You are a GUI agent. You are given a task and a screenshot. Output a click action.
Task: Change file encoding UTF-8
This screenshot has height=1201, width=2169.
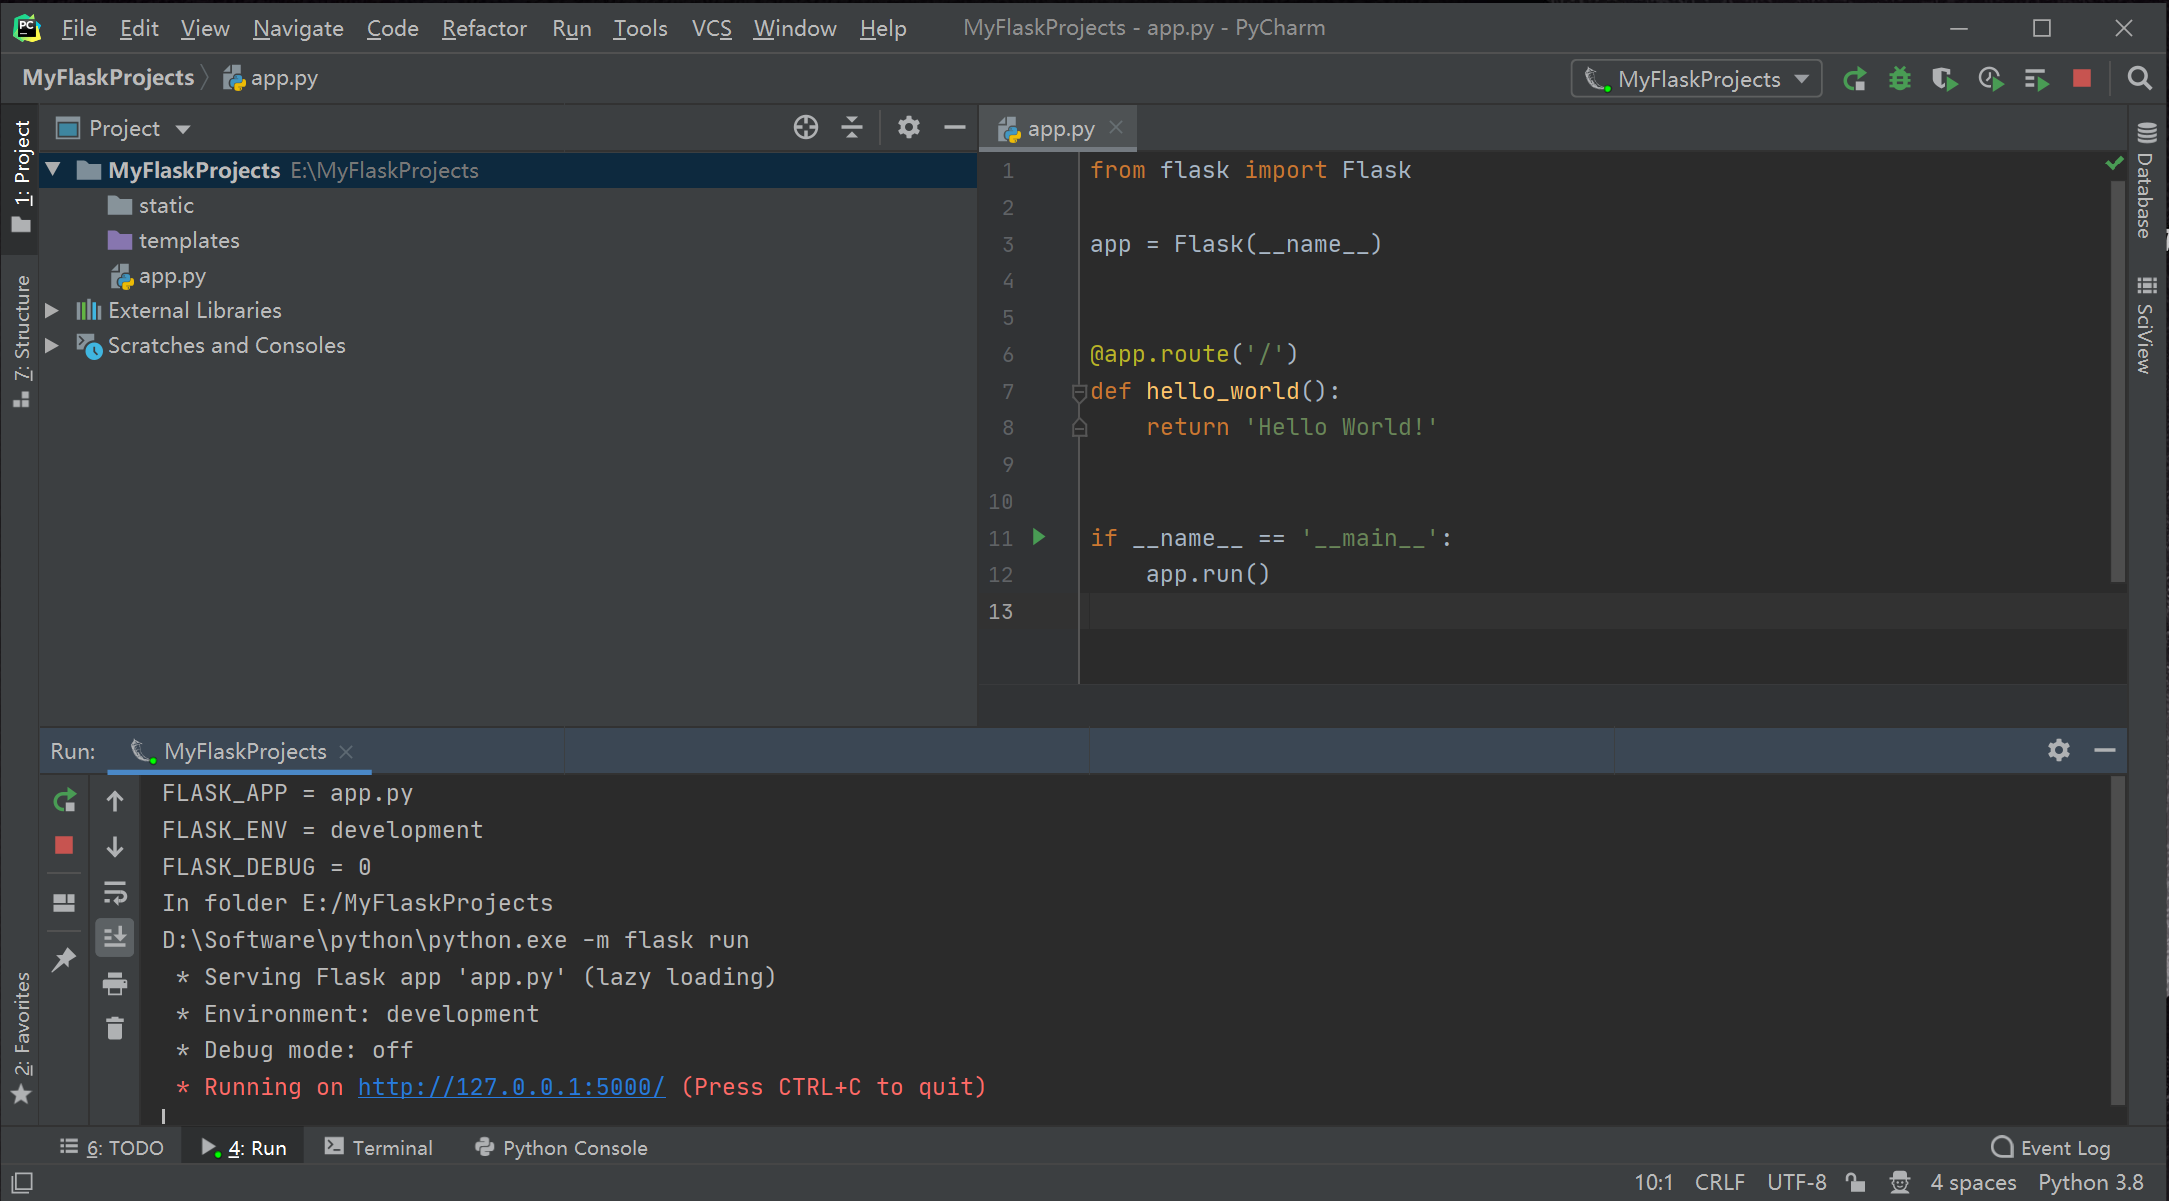[x=1796, y=1183]
